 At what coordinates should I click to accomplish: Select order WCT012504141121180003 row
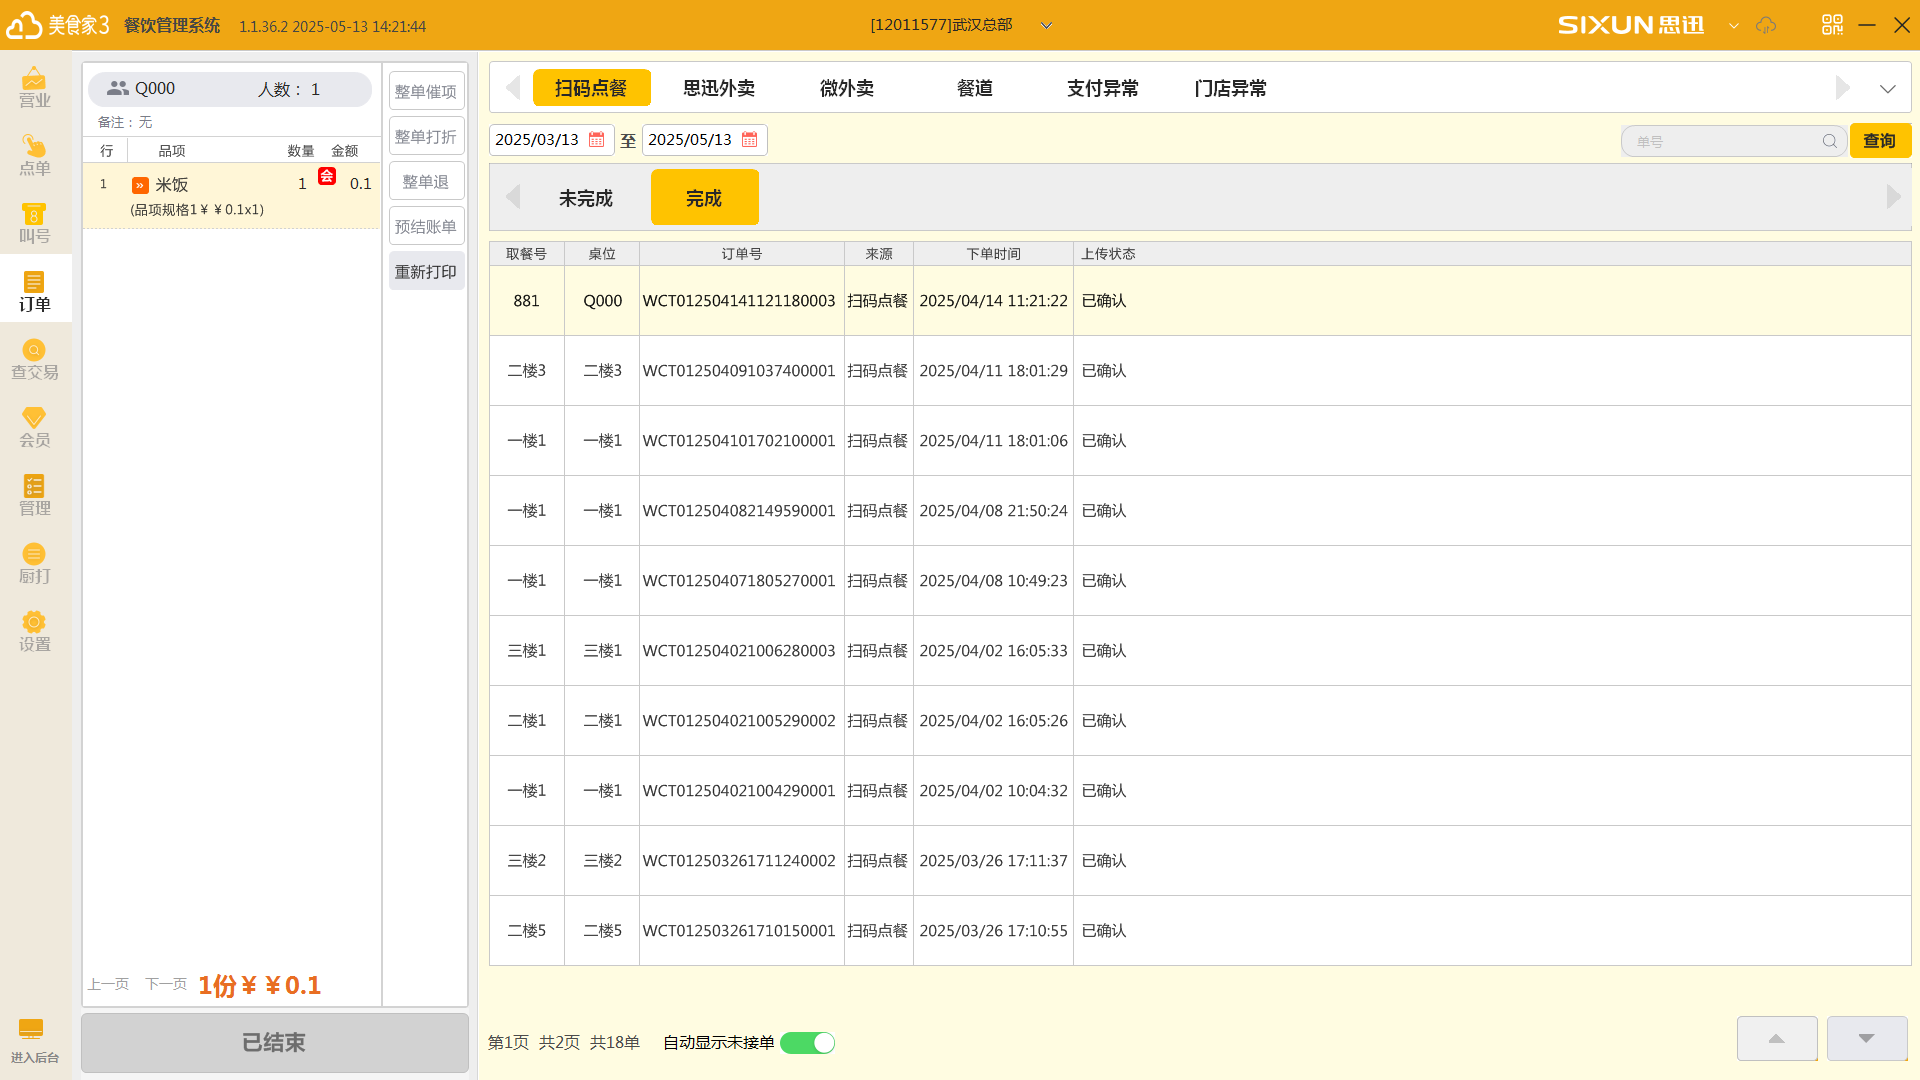(x=1200, y=301)
